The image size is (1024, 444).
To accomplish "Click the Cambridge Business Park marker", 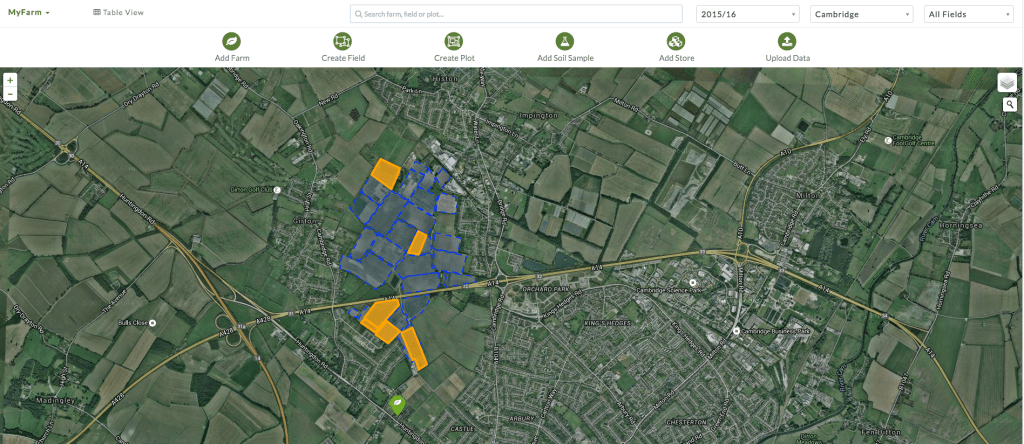I will tap(737, 332).
